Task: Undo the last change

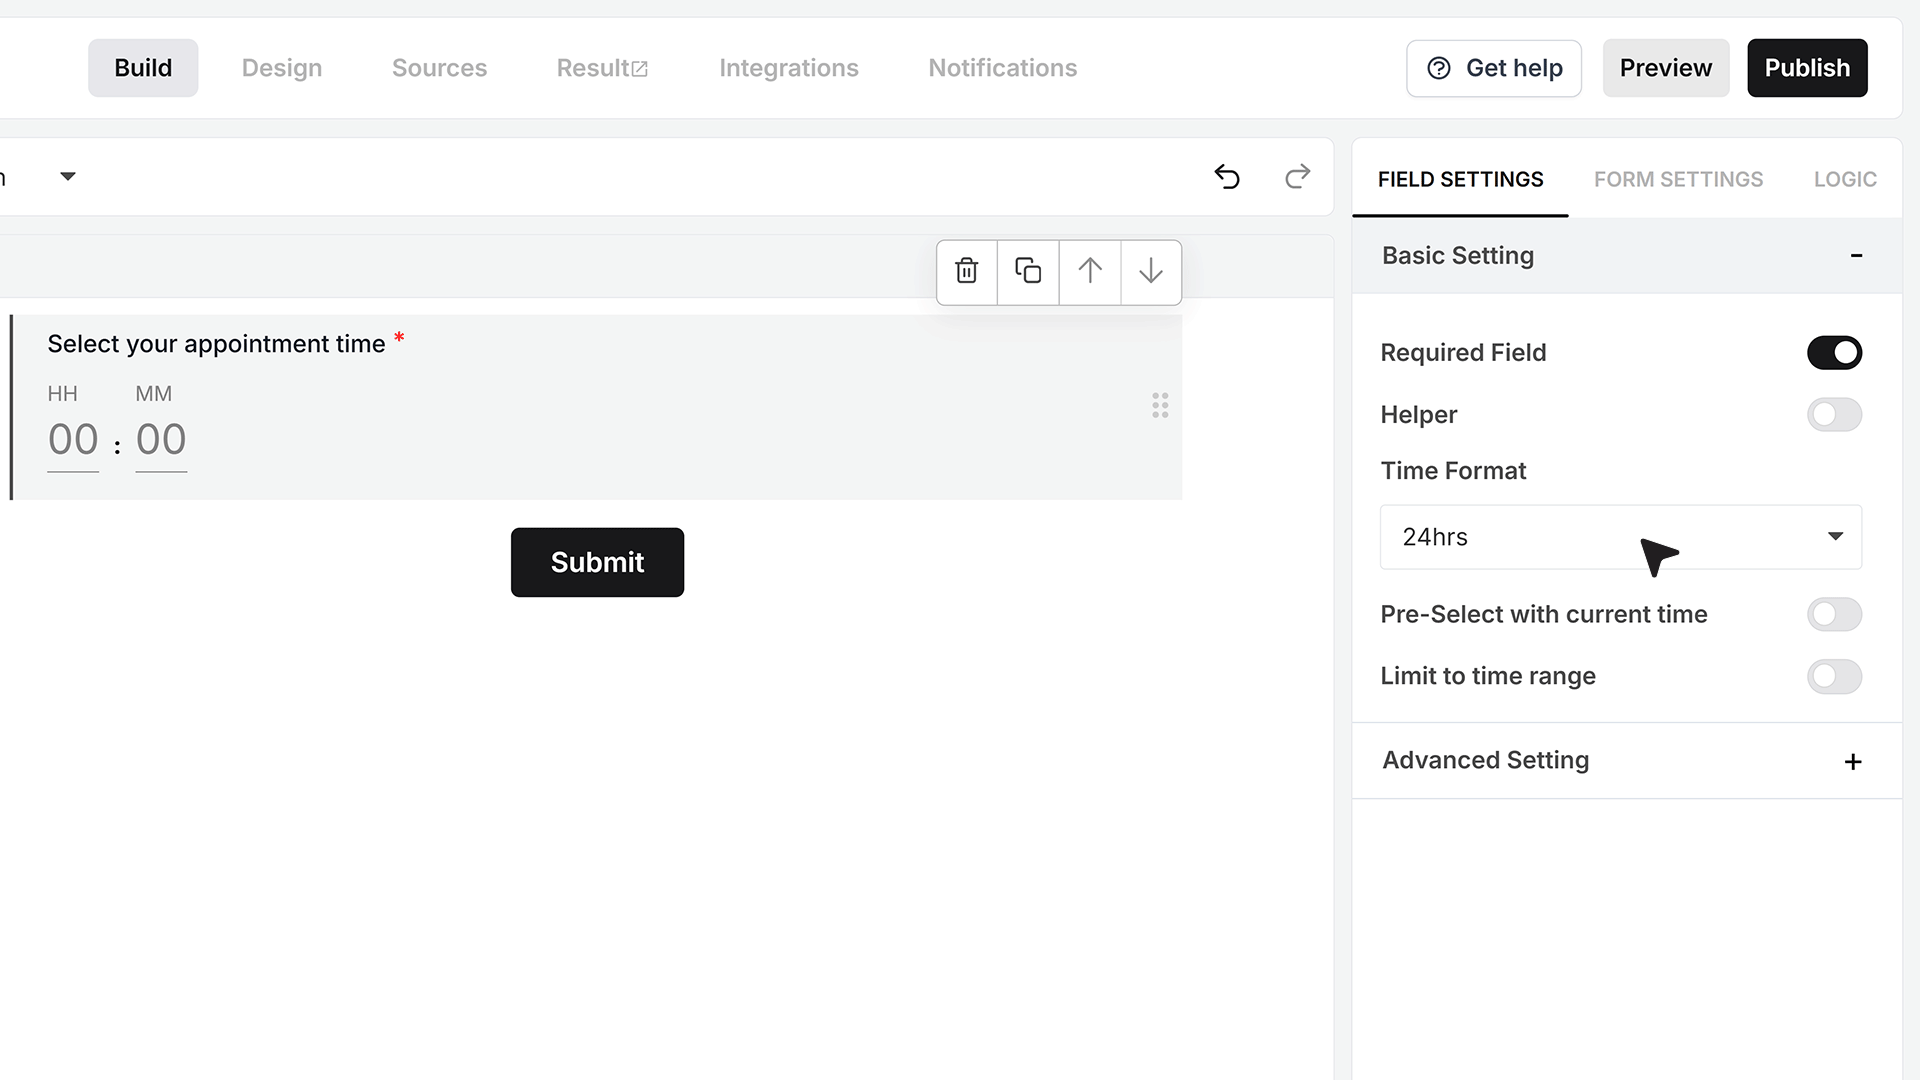Action: pyautogui.click(x=1227, y=177)
